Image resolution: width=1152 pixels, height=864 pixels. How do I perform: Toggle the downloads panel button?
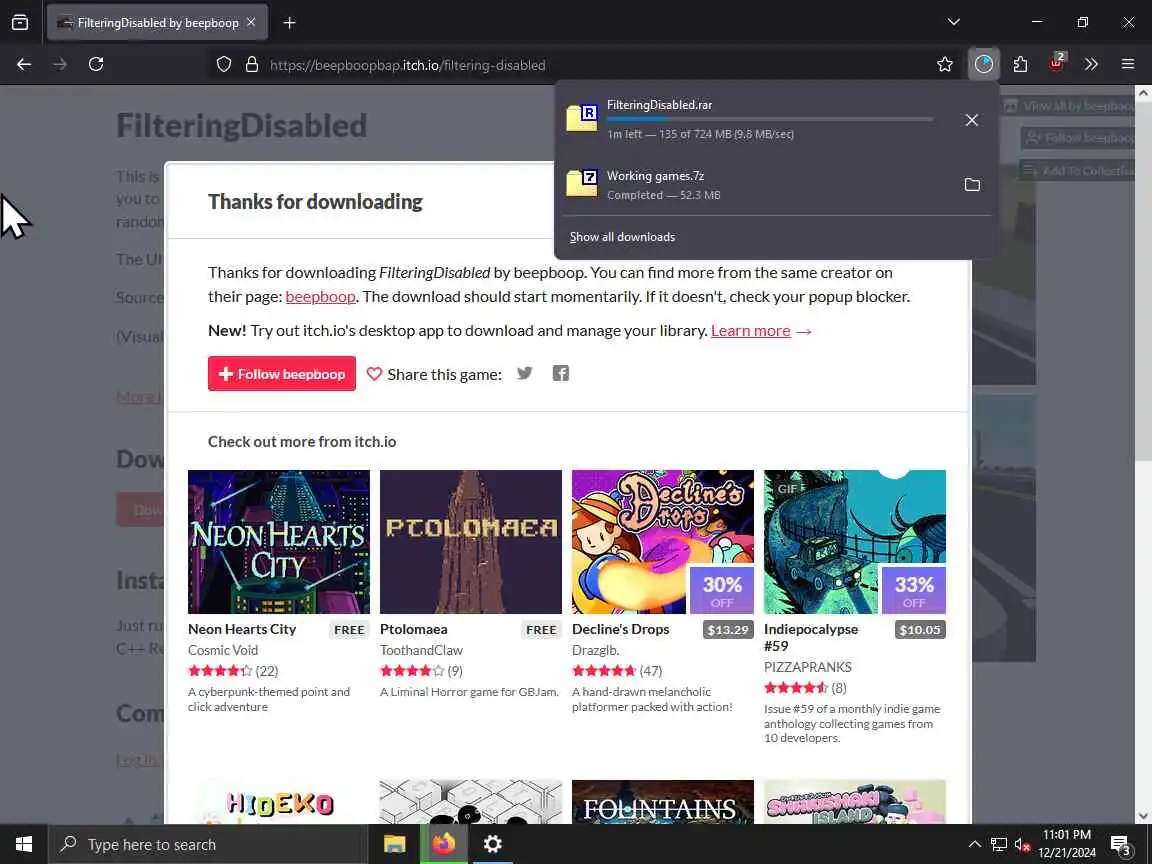pos(983,65)
